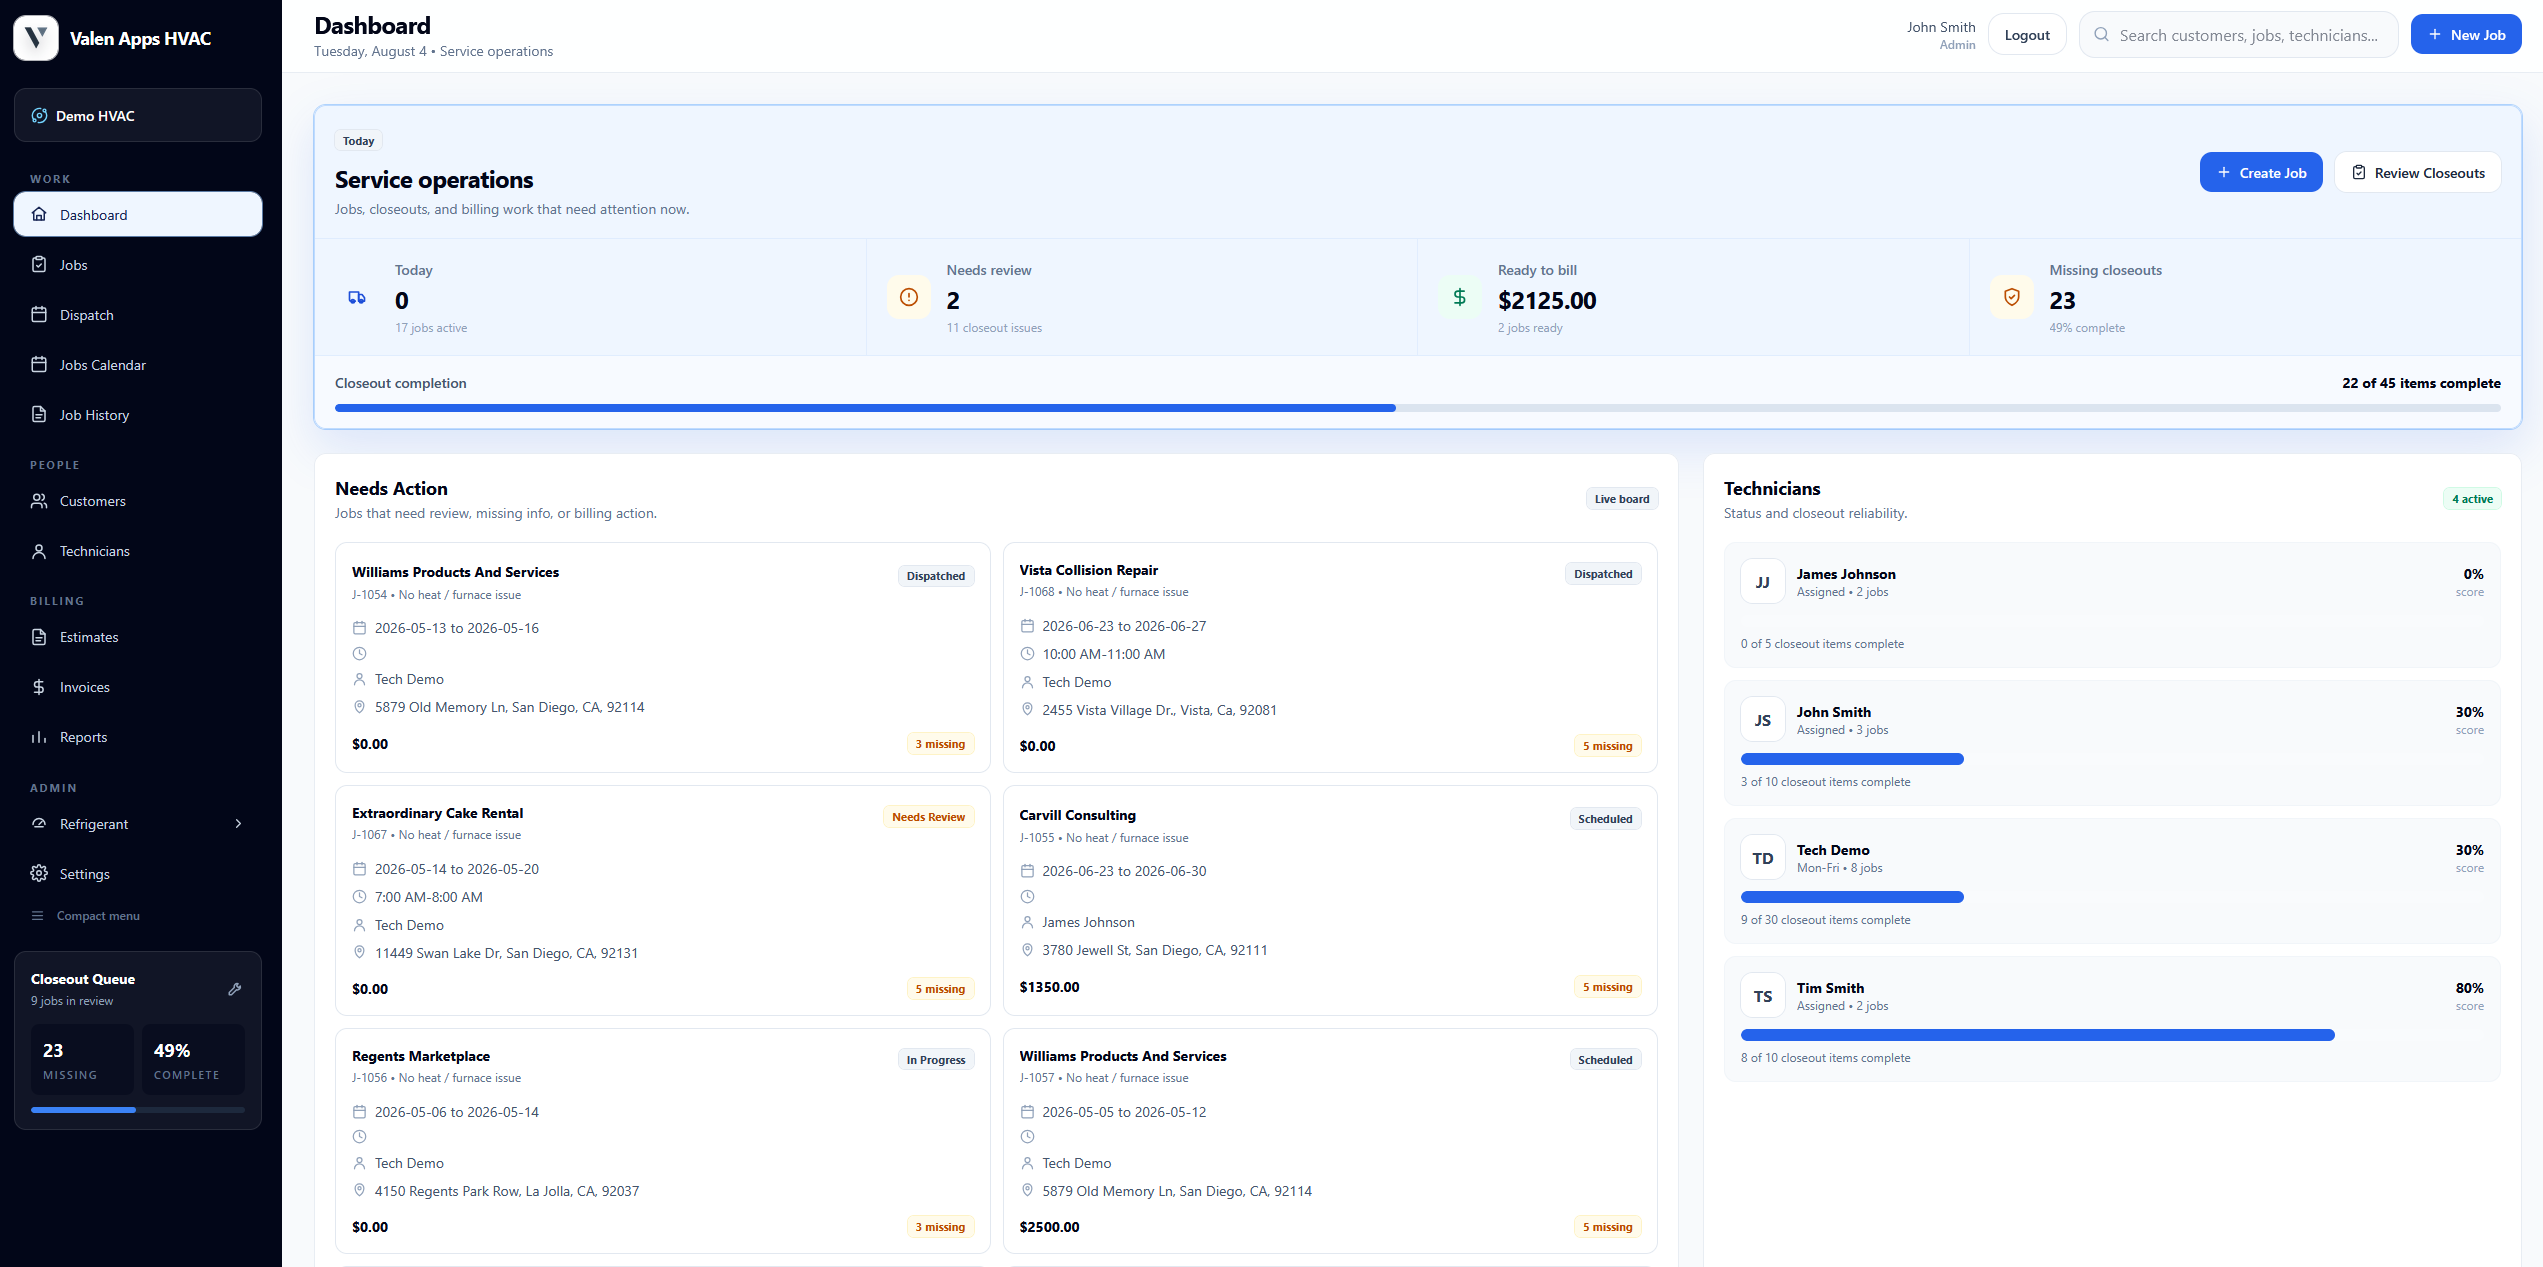Go to Jobs in the sidebar
This screenshot has height=1267, width=2543.
[138, 264]
